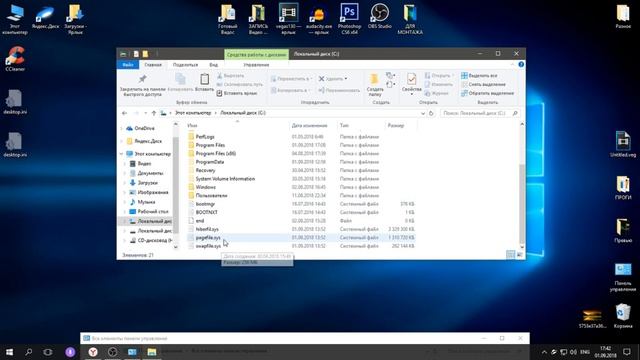
Task: Show hidden system tray icons
Action: pyautogui.click(x=544, y=352)
